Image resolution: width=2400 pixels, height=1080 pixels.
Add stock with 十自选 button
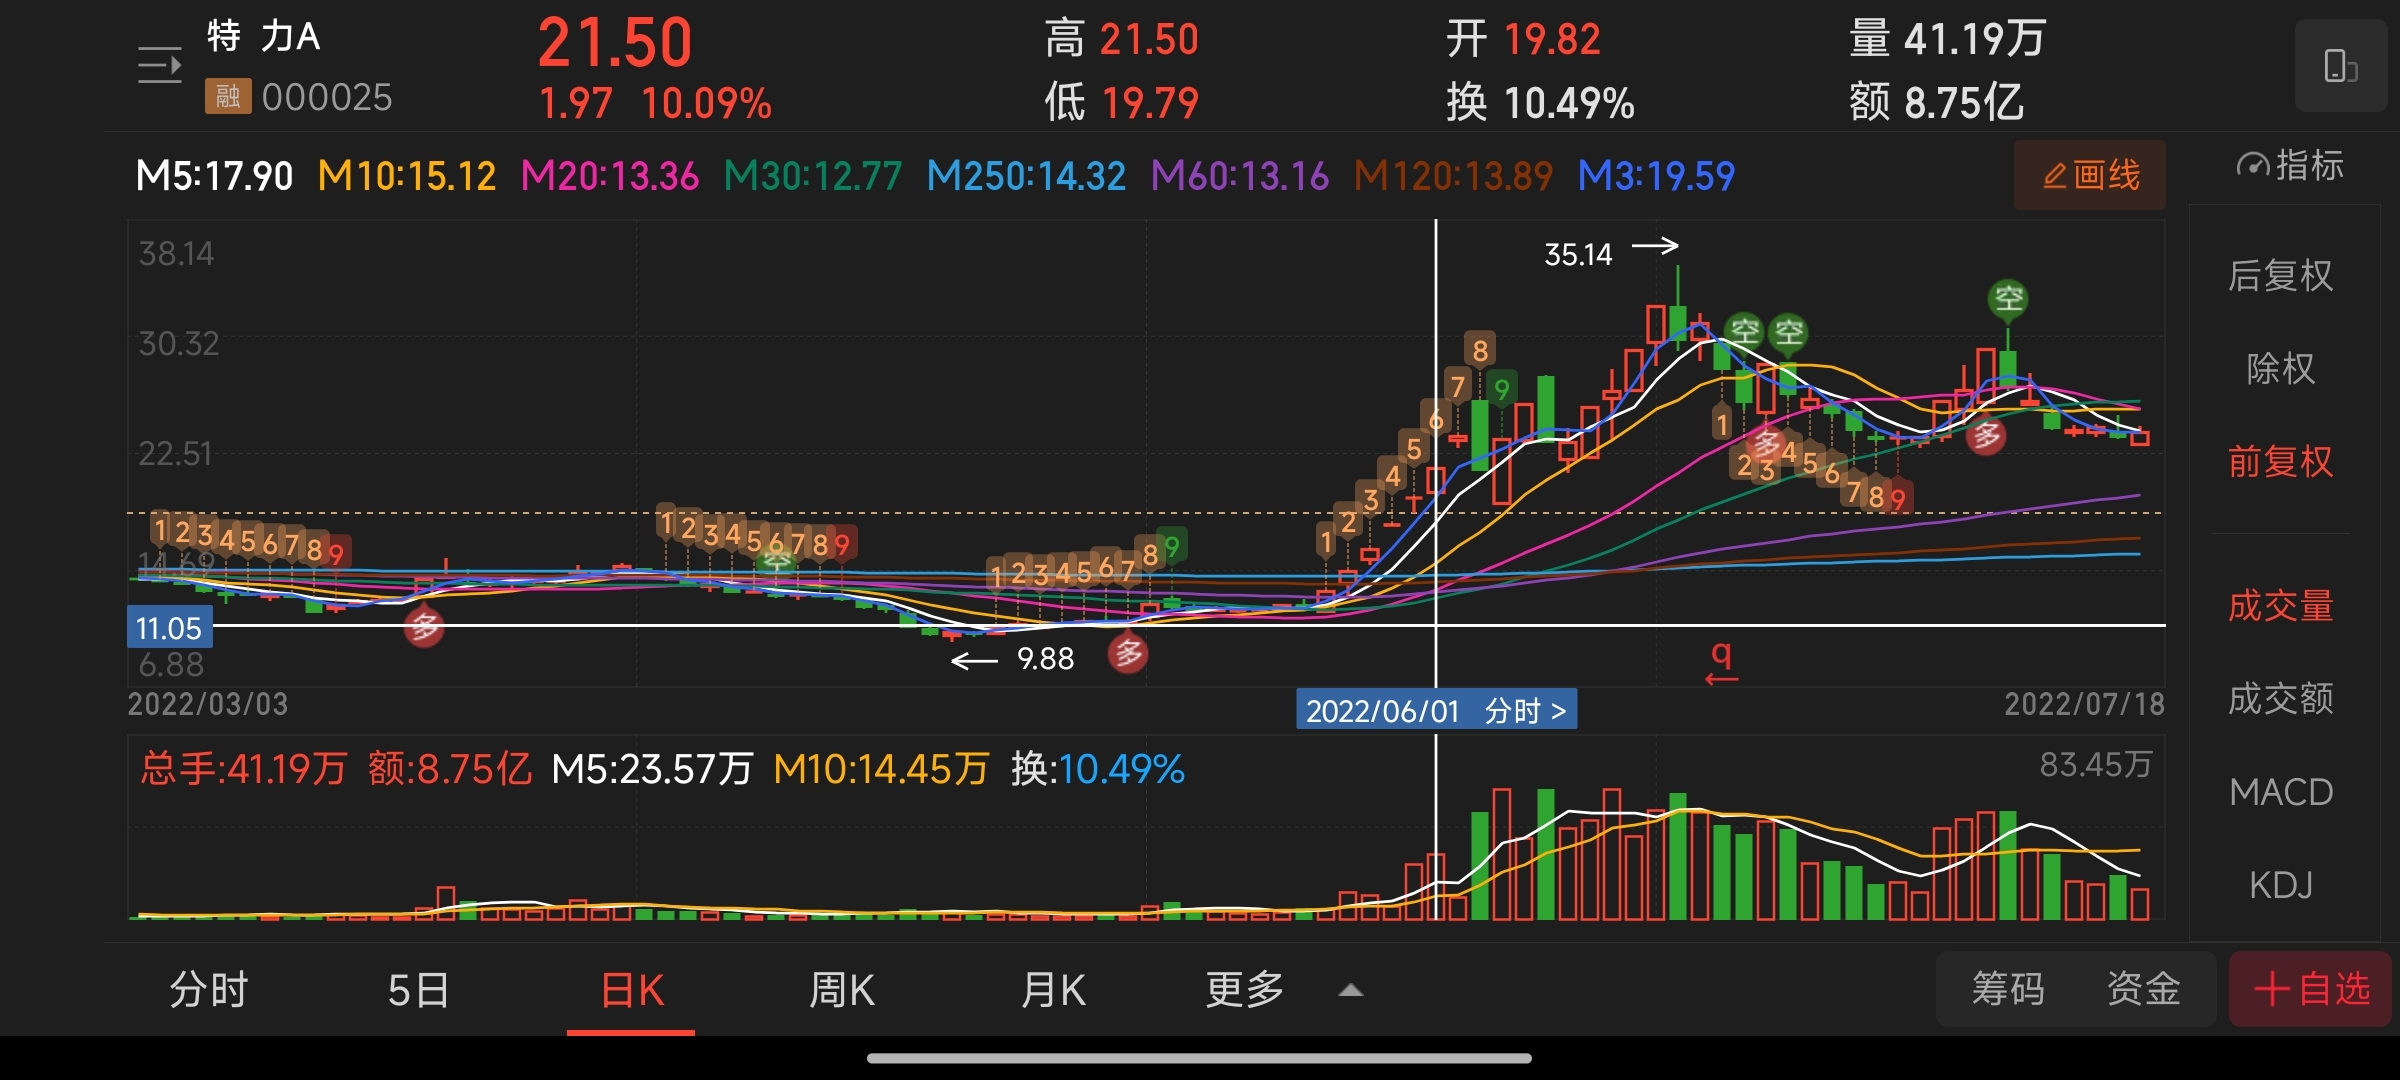point(2311,990)
